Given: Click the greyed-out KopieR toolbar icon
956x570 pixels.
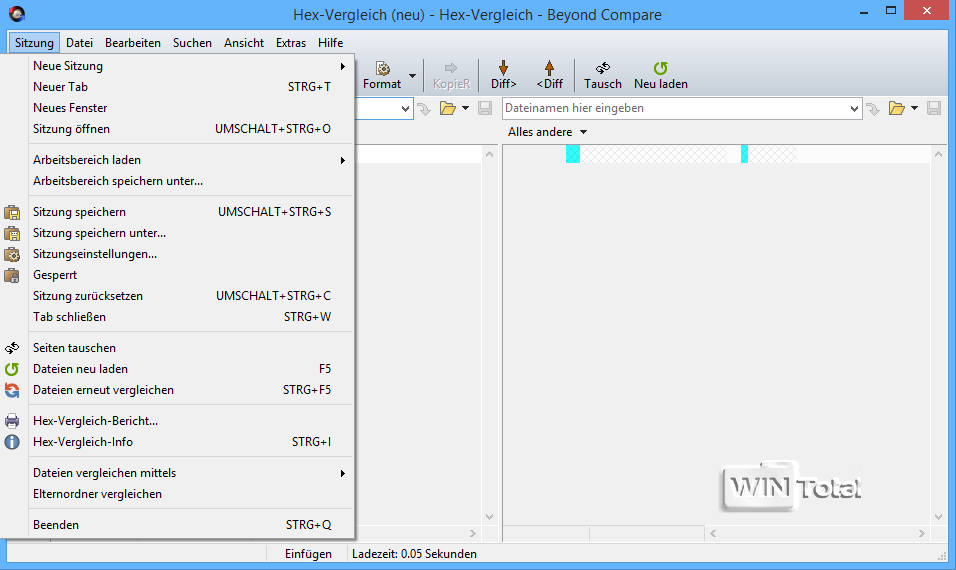Looking at the screenshot, I should (451, 68).
